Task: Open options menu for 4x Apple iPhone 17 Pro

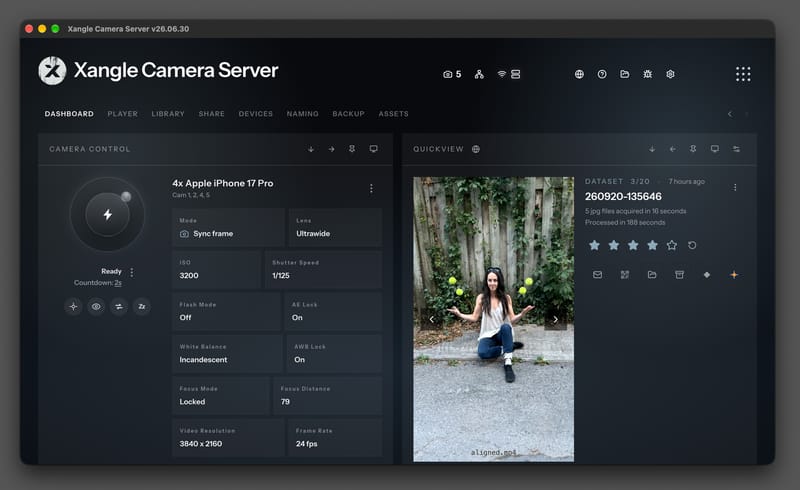Action: click(371, 188)
